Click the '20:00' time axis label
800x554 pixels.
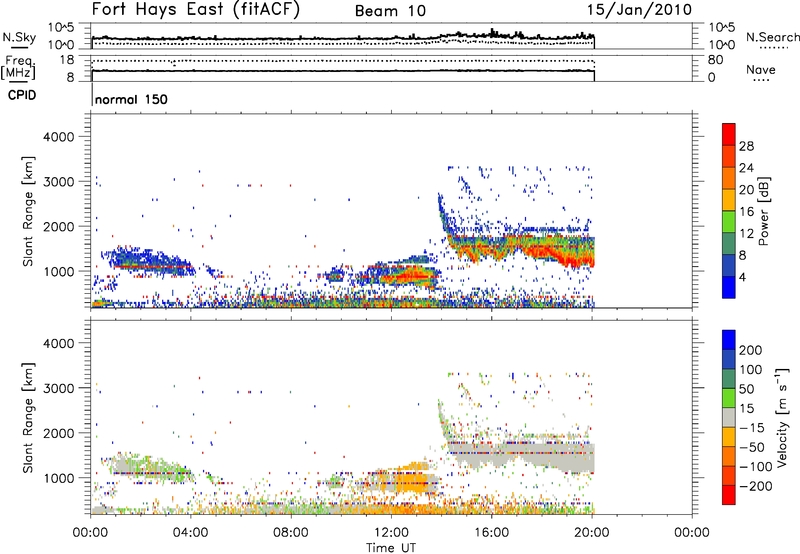pos(592,533)
